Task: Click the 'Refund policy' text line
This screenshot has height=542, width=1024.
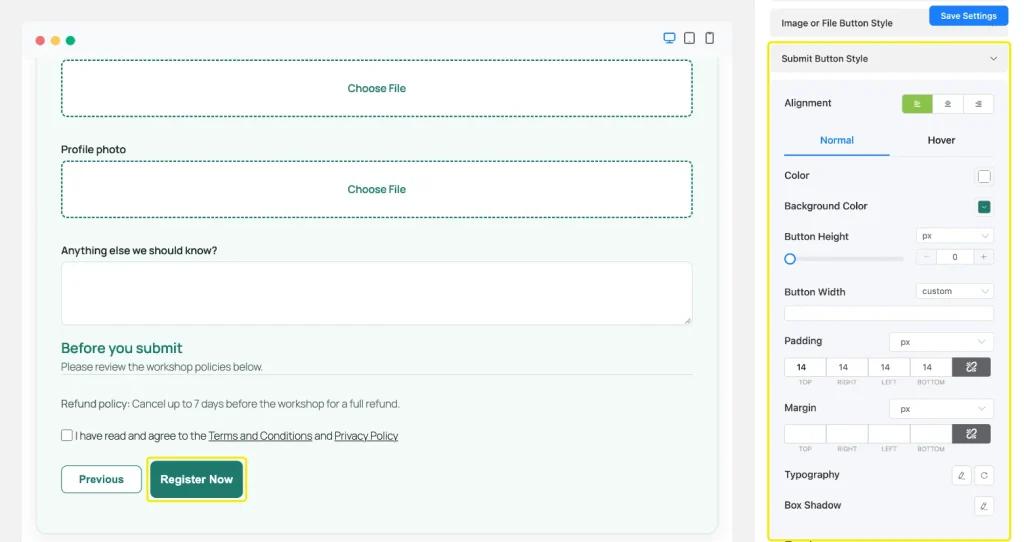Action: click(x=230, y=404)
